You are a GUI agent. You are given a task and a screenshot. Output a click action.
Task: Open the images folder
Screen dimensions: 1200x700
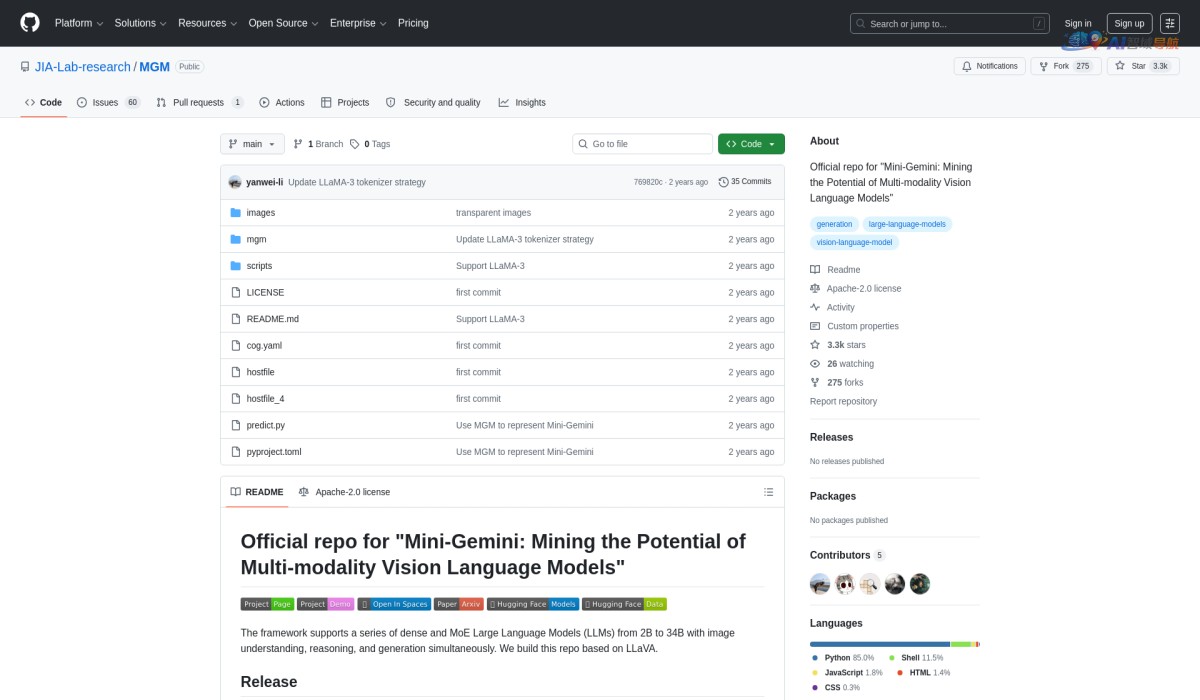(260, 213)
